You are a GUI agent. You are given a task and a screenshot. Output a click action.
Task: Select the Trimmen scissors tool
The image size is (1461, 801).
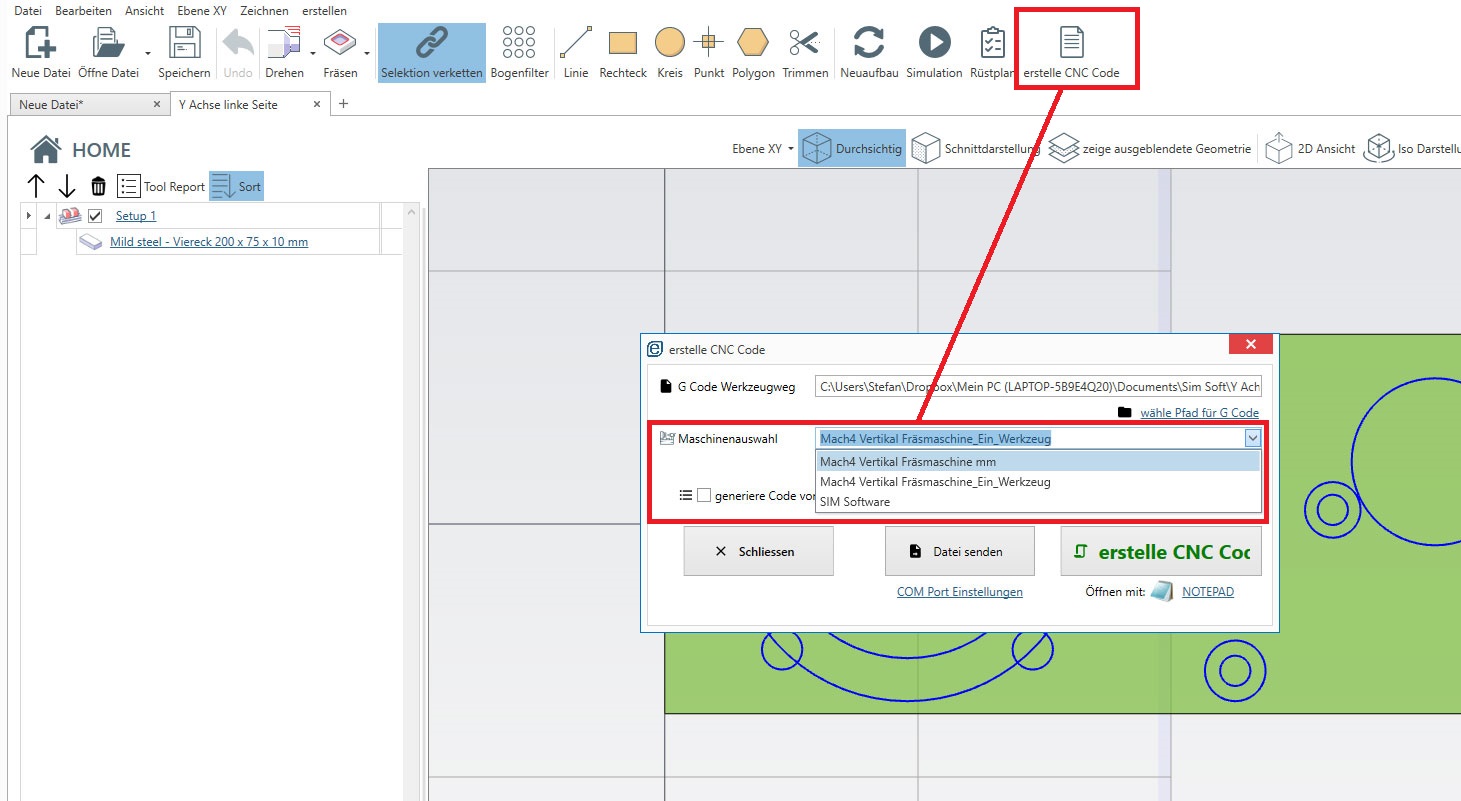click(804, 44)
